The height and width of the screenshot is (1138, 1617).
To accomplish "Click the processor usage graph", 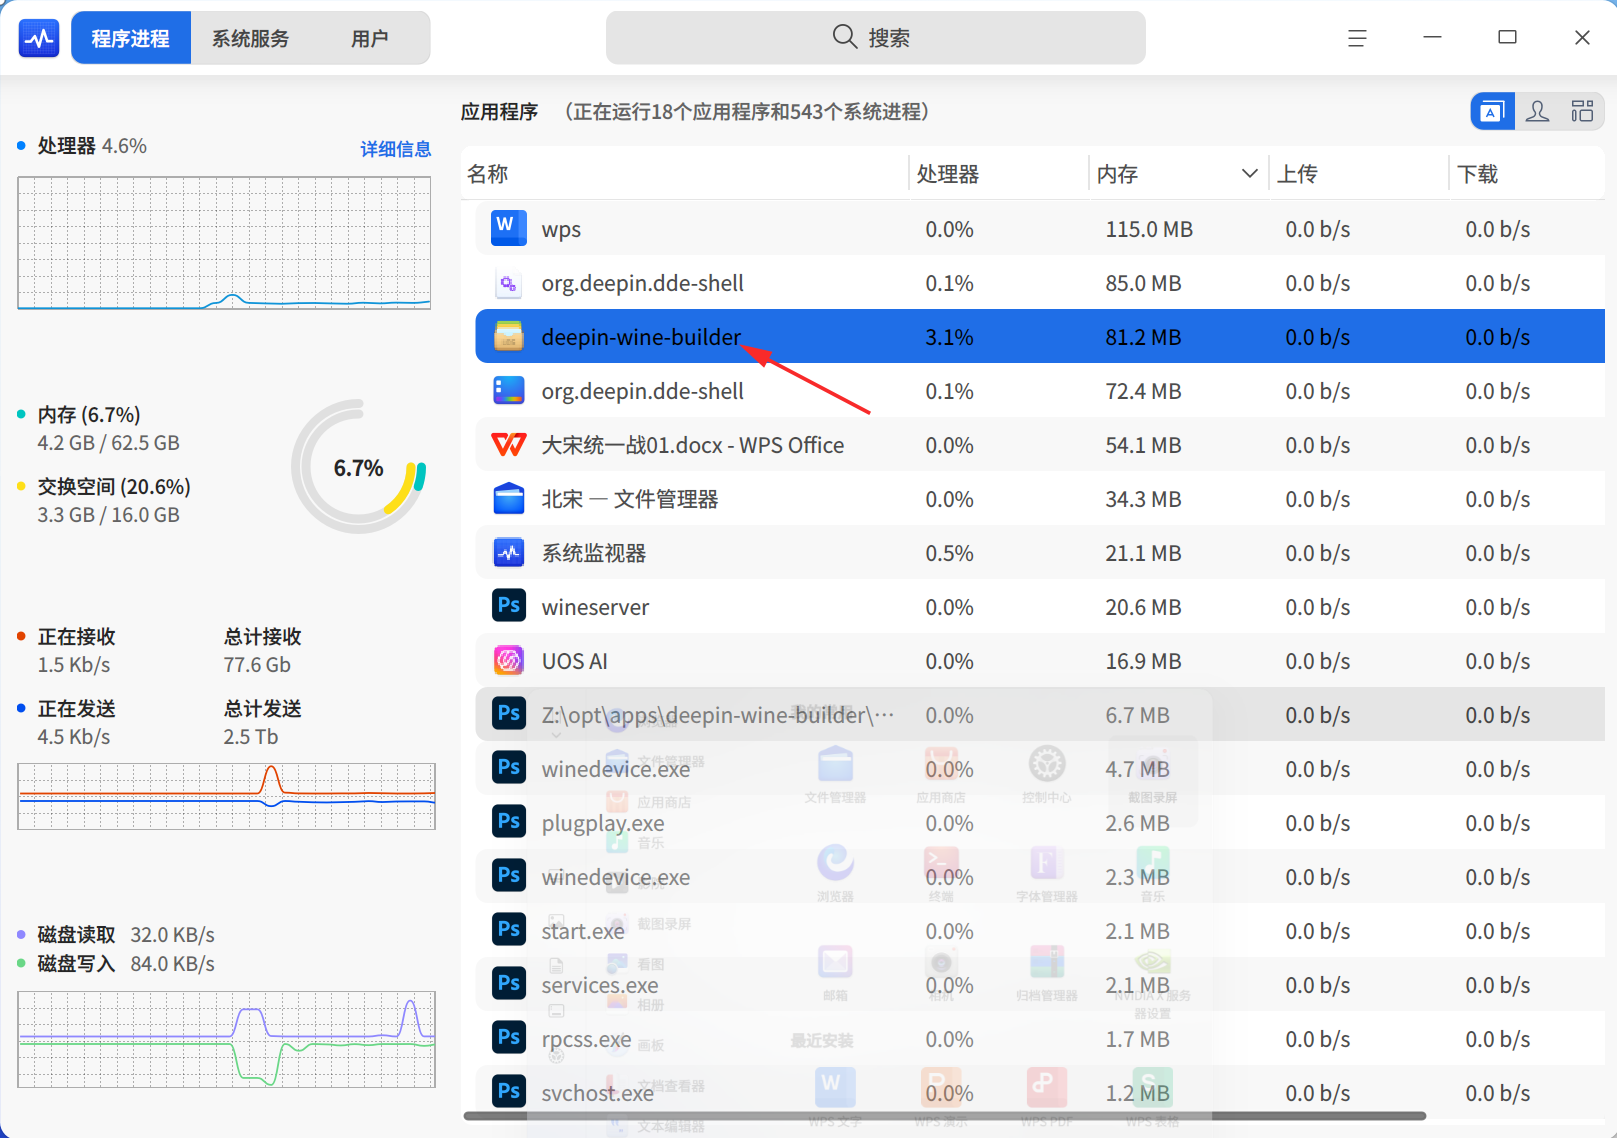I will click(224, 243).
